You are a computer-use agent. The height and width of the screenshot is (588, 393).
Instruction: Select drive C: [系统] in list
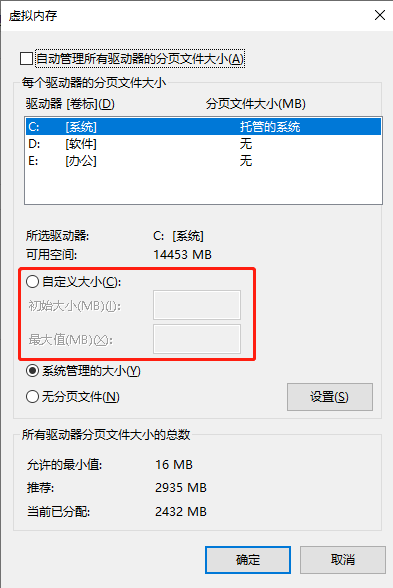pos(203,127)
